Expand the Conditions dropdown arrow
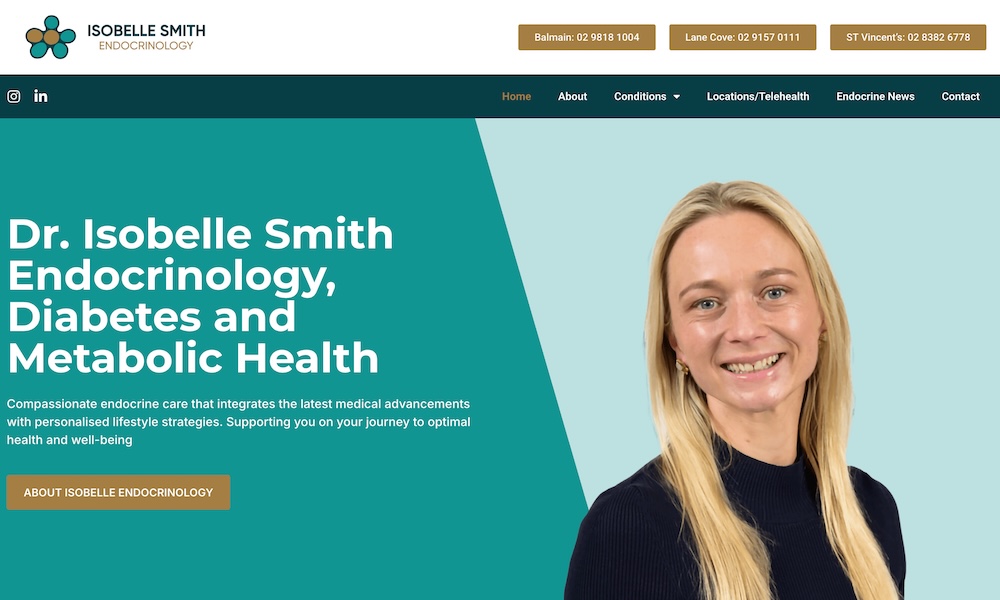The width and height of the screenshot is (1000, 600). coord(677,97)
